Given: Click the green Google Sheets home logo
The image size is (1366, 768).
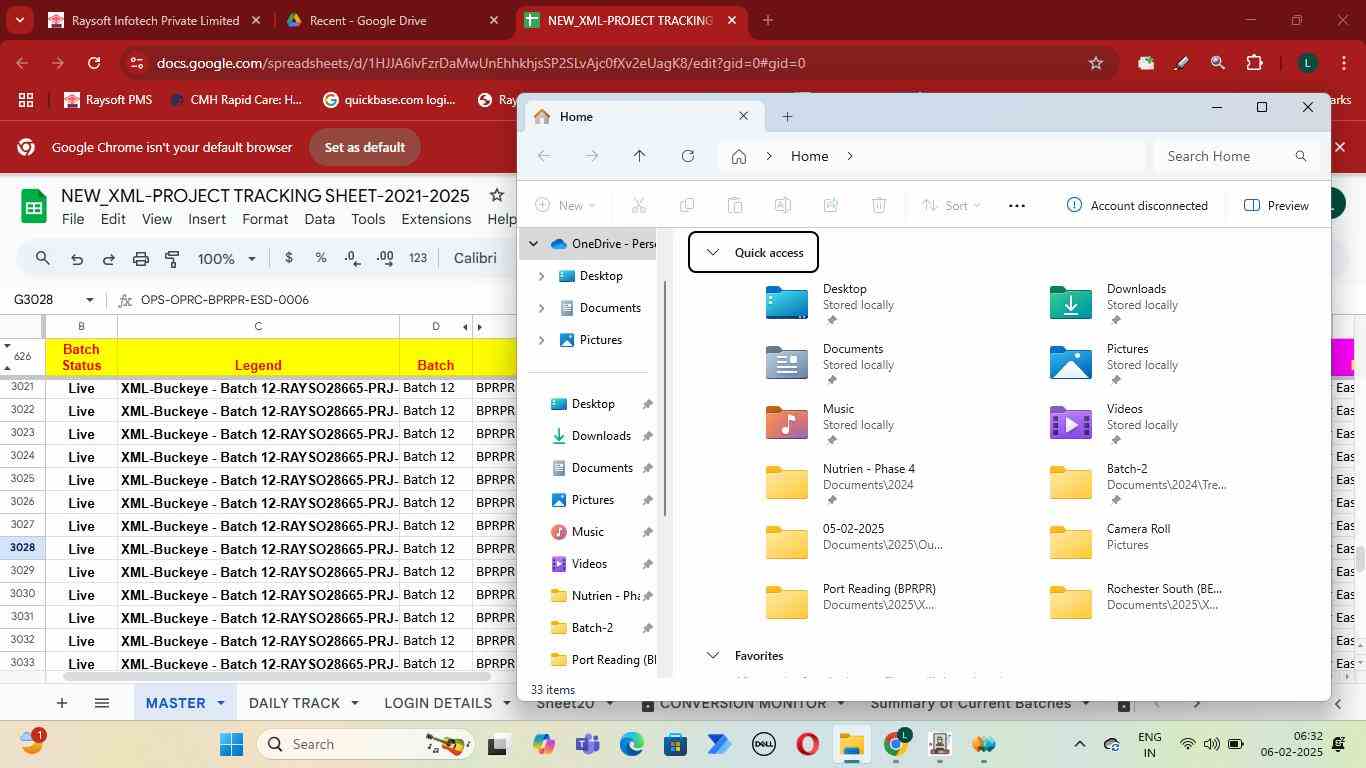Looking at the screenshot, I should click(x=34, y=207).
